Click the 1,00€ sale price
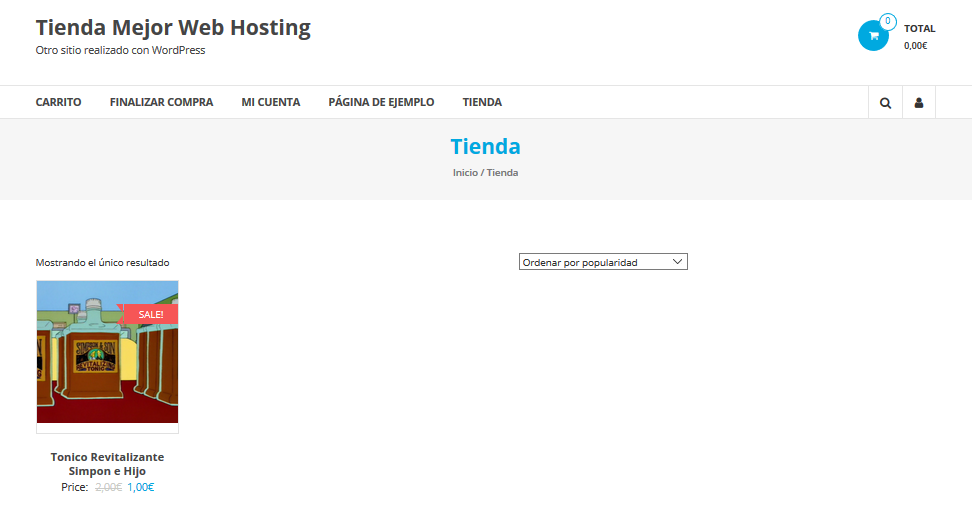 tap(141, 488)
